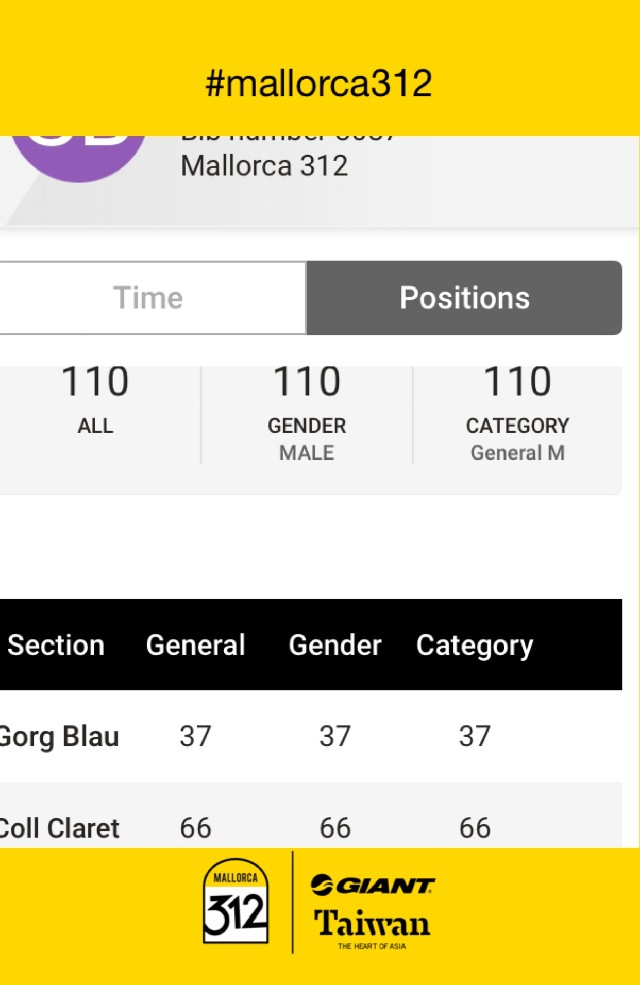
Task: Click the Mallorca 312 event name text
Action: coord(264,165)
